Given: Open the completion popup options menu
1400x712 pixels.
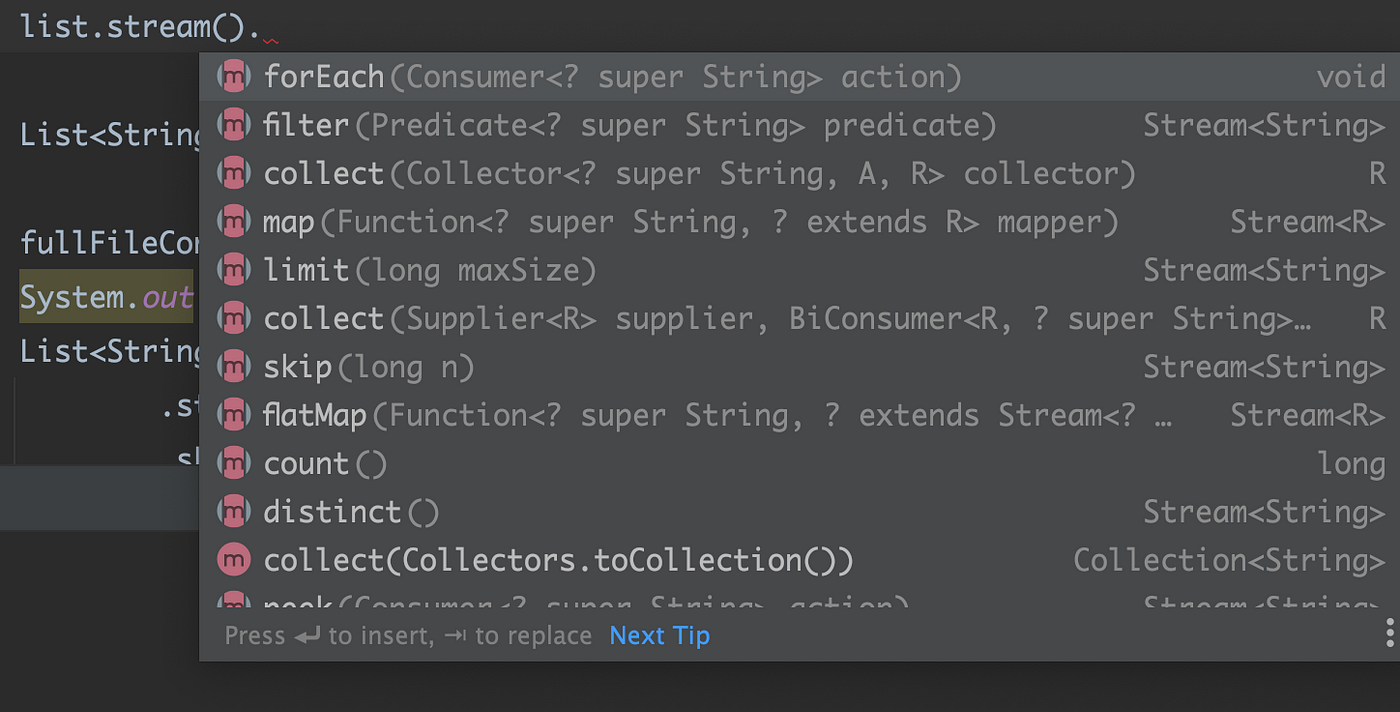Looking at the screenshot, I should 1390,634.
